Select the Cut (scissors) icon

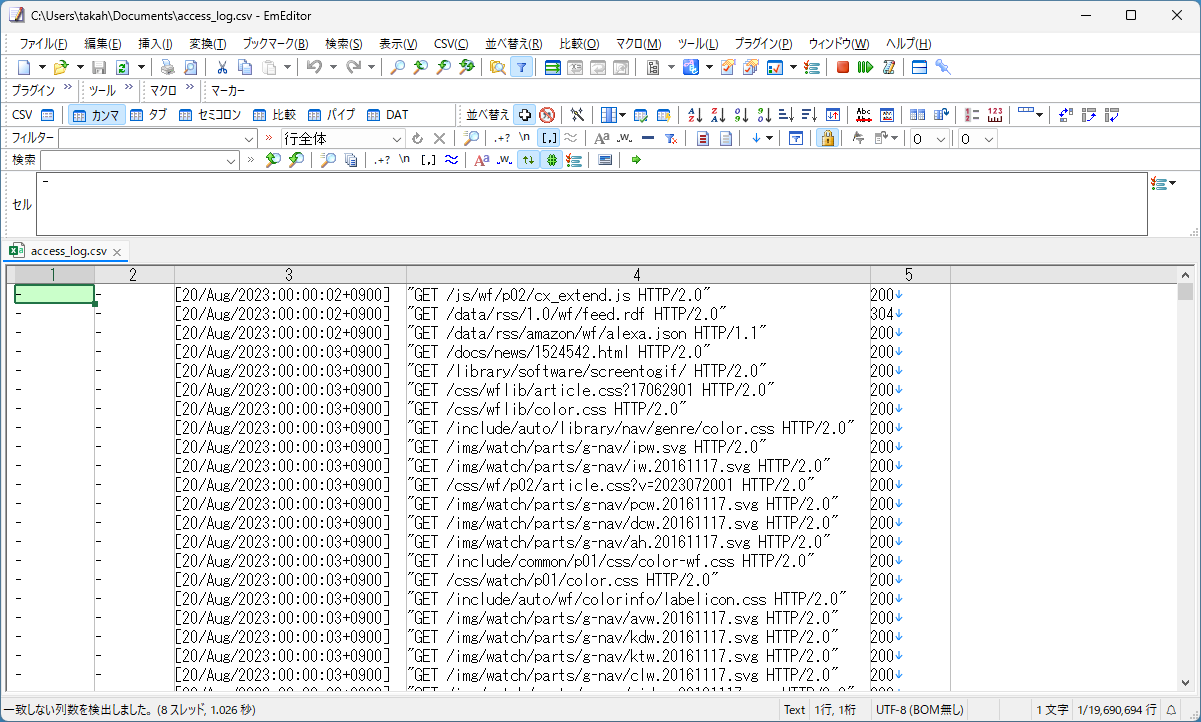221,67
